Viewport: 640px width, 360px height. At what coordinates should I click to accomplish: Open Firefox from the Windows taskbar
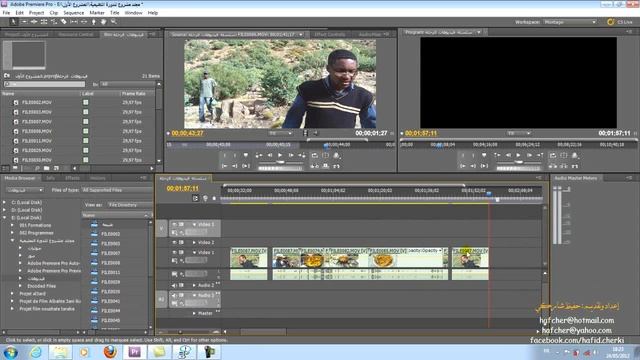(110, 351)
